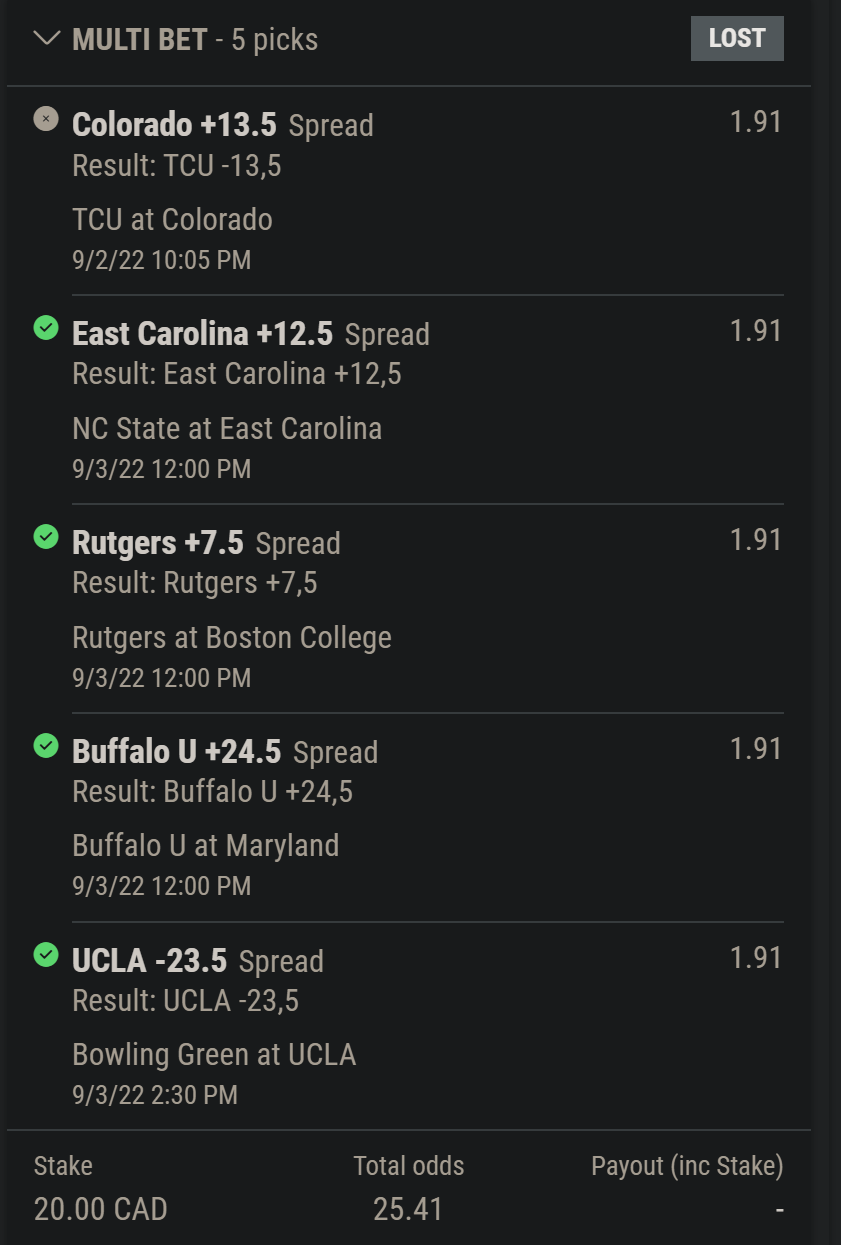Click green check icon beside UCLA

coord(46,955)
